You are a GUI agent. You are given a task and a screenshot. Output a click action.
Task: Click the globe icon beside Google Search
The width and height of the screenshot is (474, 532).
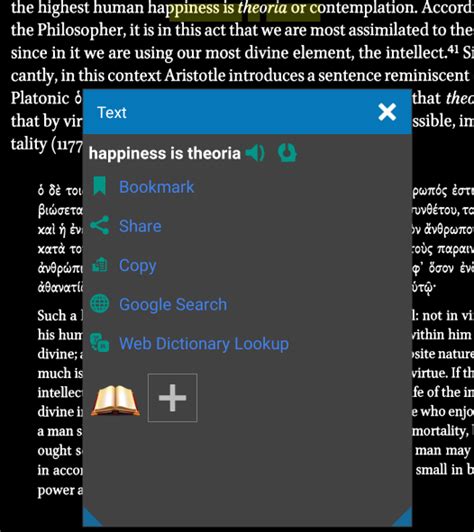coord(99,303)
